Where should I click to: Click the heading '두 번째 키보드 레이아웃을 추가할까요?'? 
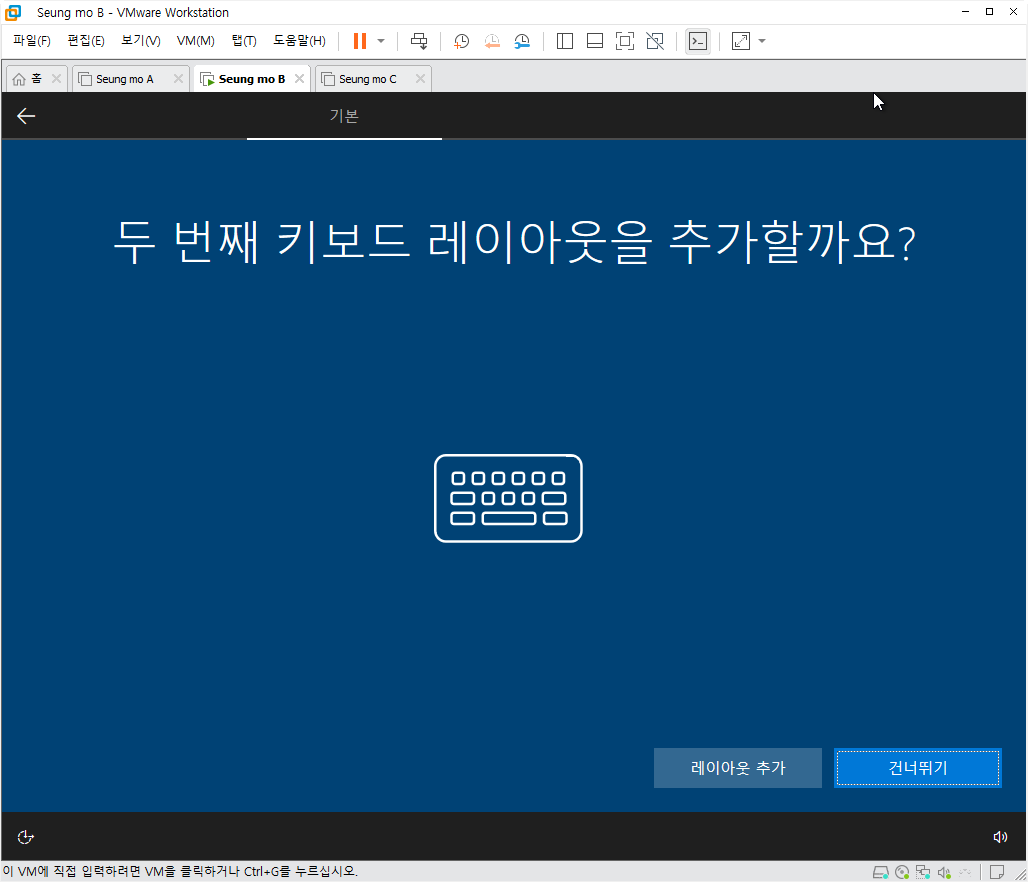tap(515, 242)
